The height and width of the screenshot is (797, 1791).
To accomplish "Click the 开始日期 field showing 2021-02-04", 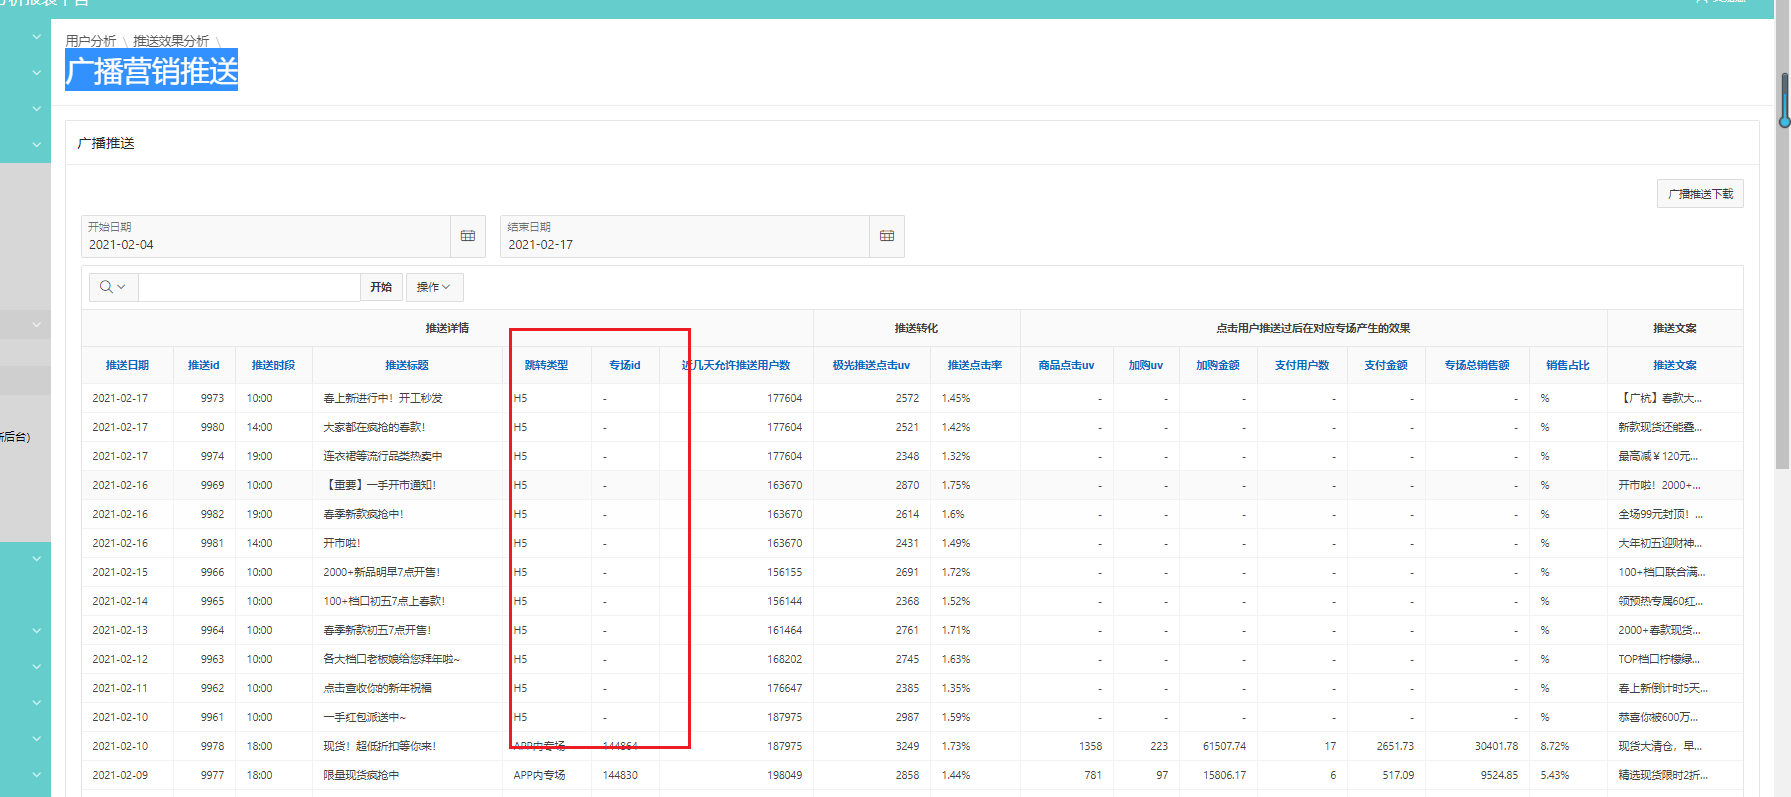I will [265, 236].
